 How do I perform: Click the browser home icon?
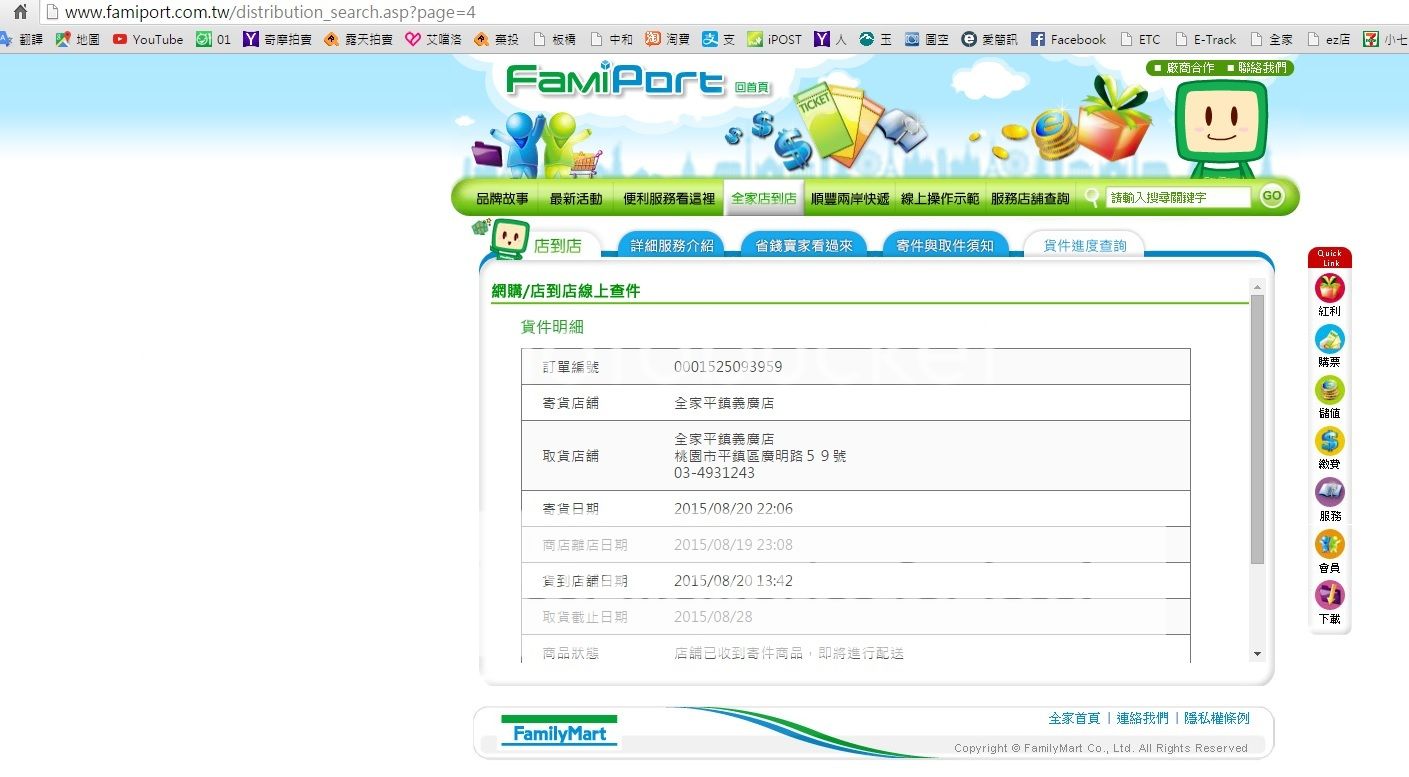point(19,13)
